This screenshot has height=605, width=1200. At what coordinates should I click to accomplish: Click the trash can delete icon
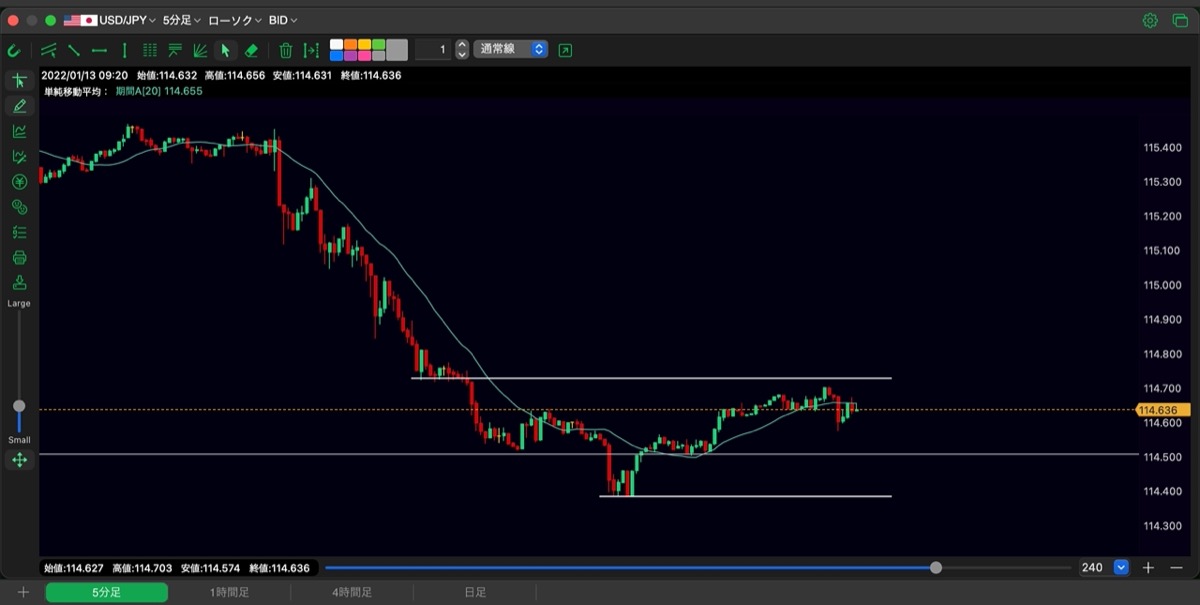pyautogui.click(x=285, y=49)
